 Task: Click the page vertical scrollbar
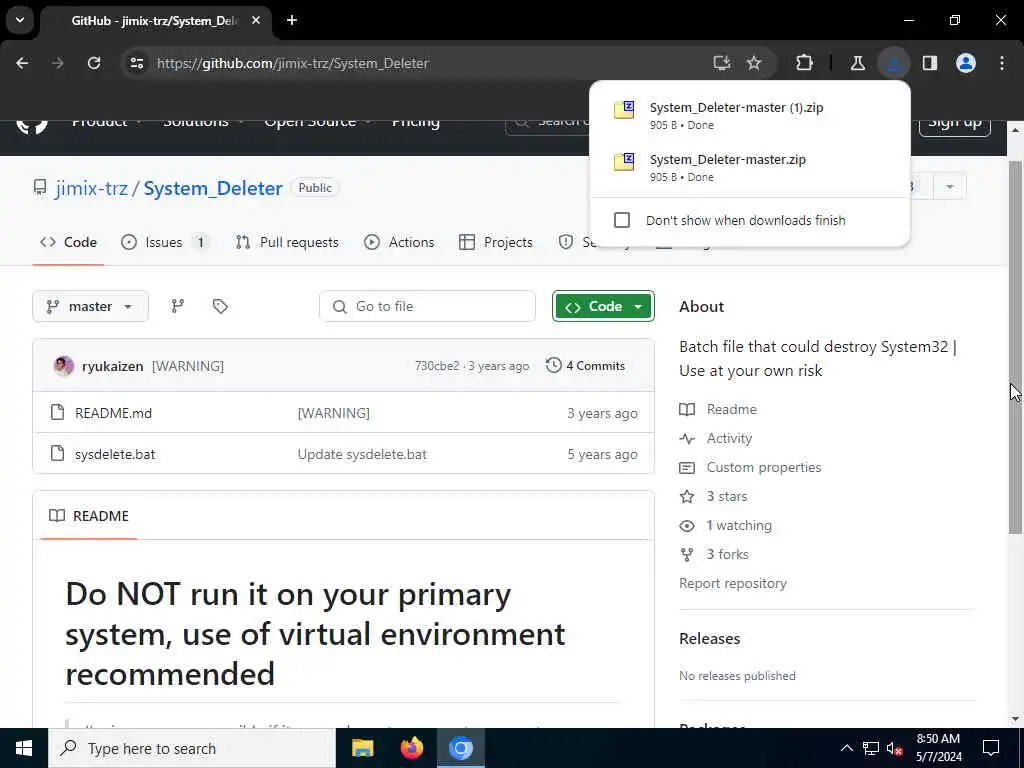[x=1016, y=346]
